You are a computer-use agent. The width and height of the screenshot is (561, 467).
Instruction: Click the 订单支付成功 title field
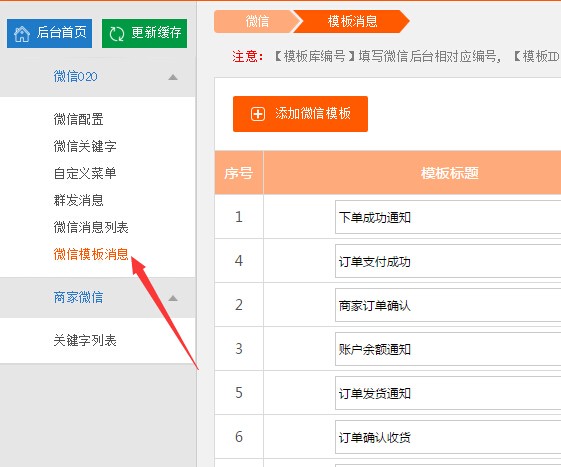448,261
